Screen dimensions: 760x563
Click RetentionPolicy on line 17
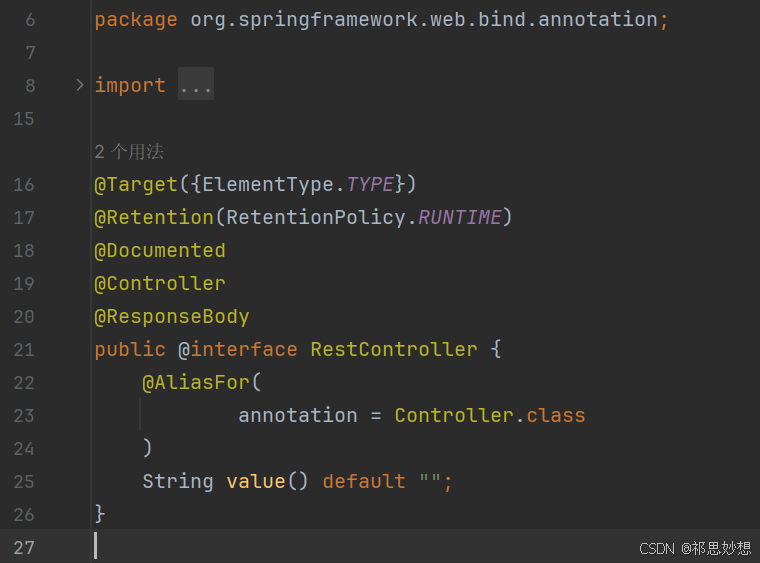(x=316, y=218)
